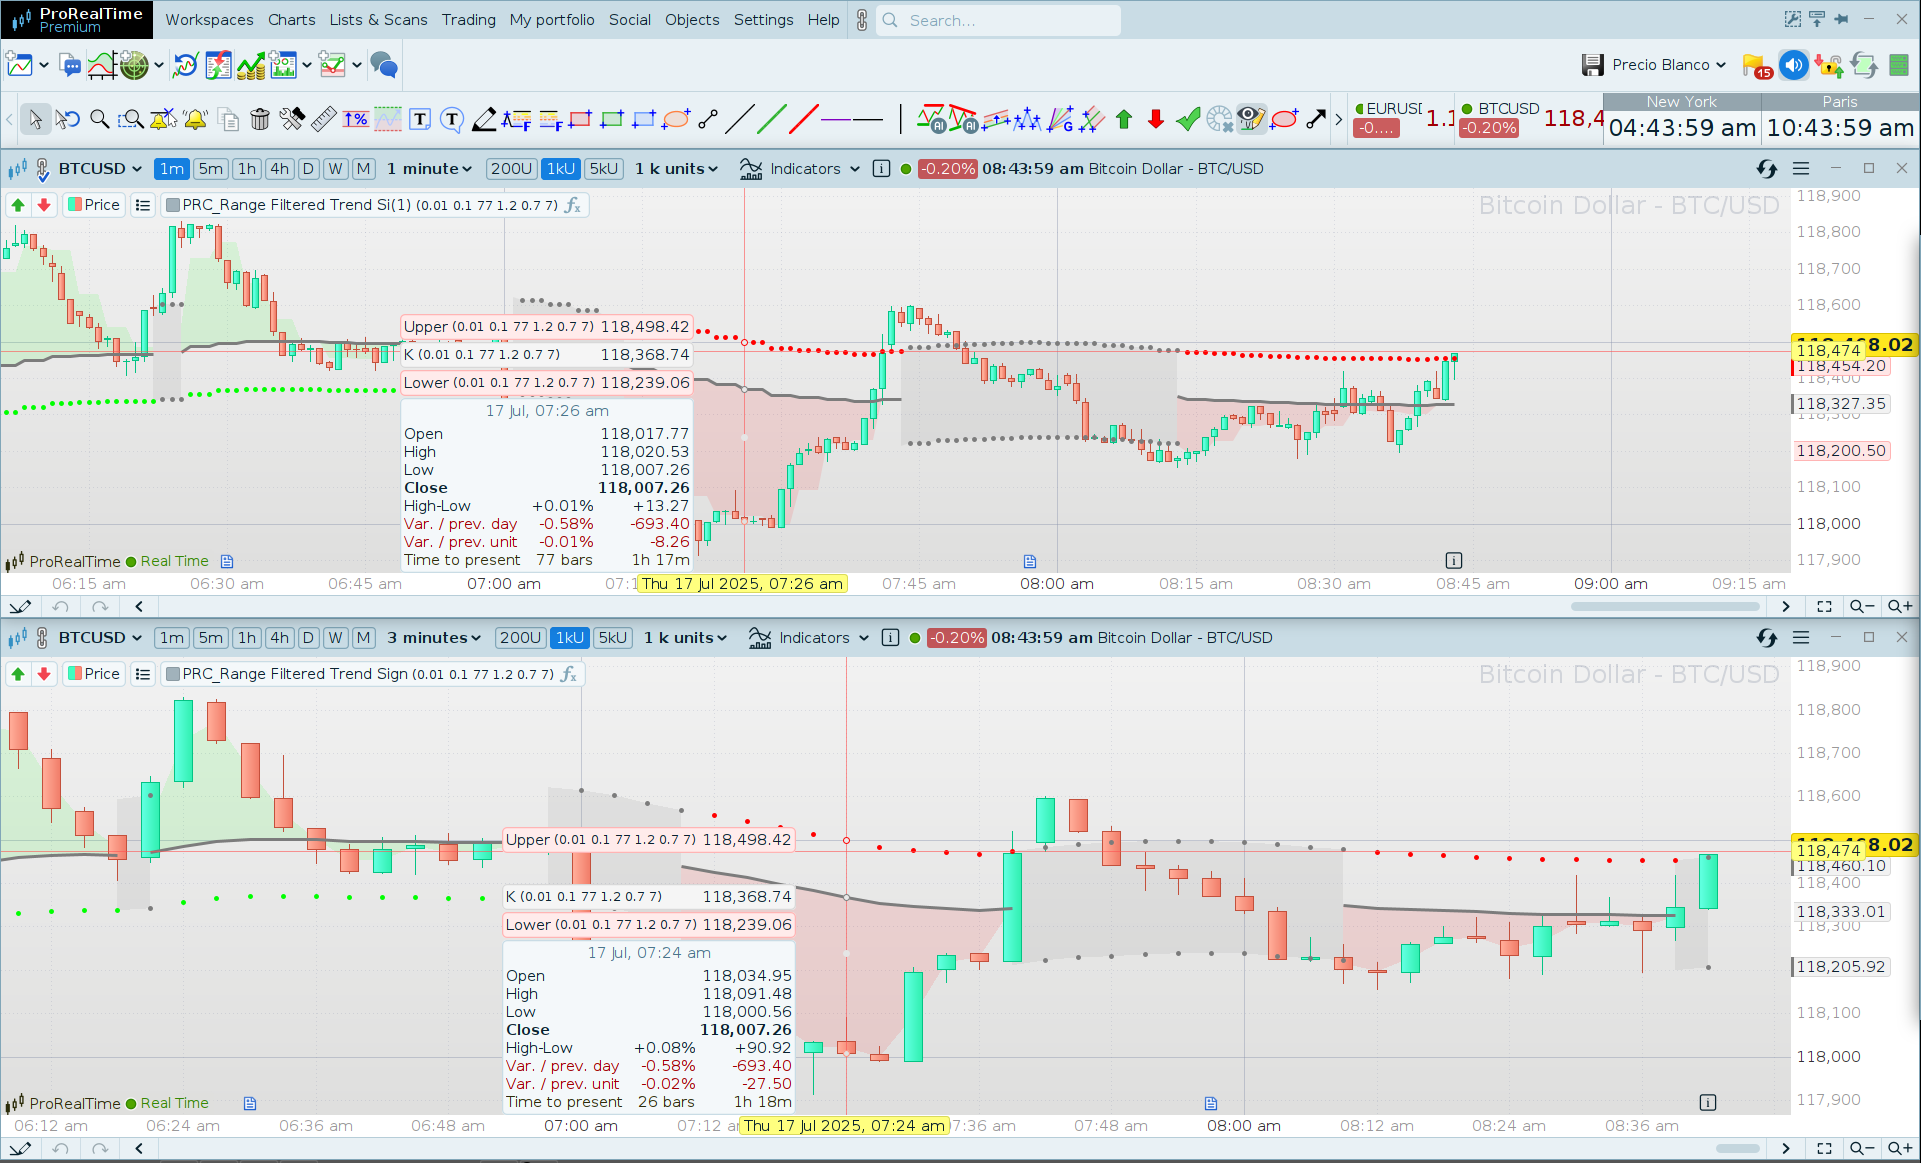
Task: Select the red line color tool
Action: (x=804, y=120)
